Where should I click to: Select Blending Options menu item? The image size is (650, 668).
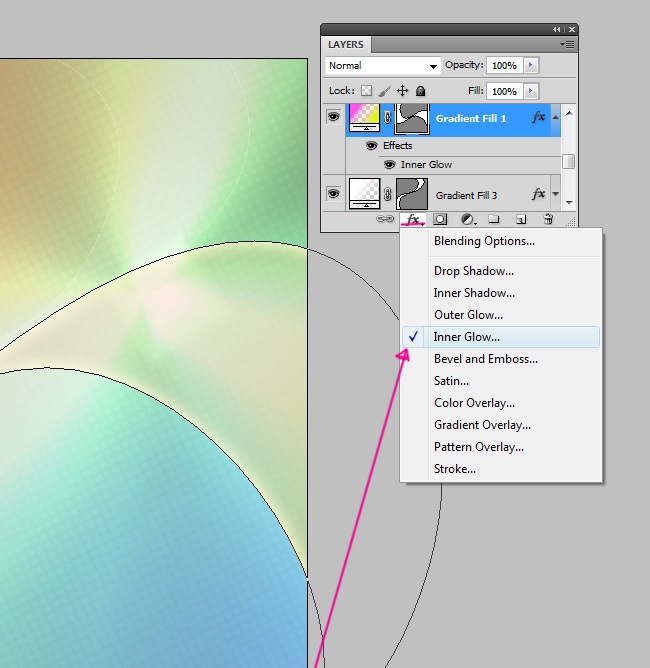(x=484, y=241)
